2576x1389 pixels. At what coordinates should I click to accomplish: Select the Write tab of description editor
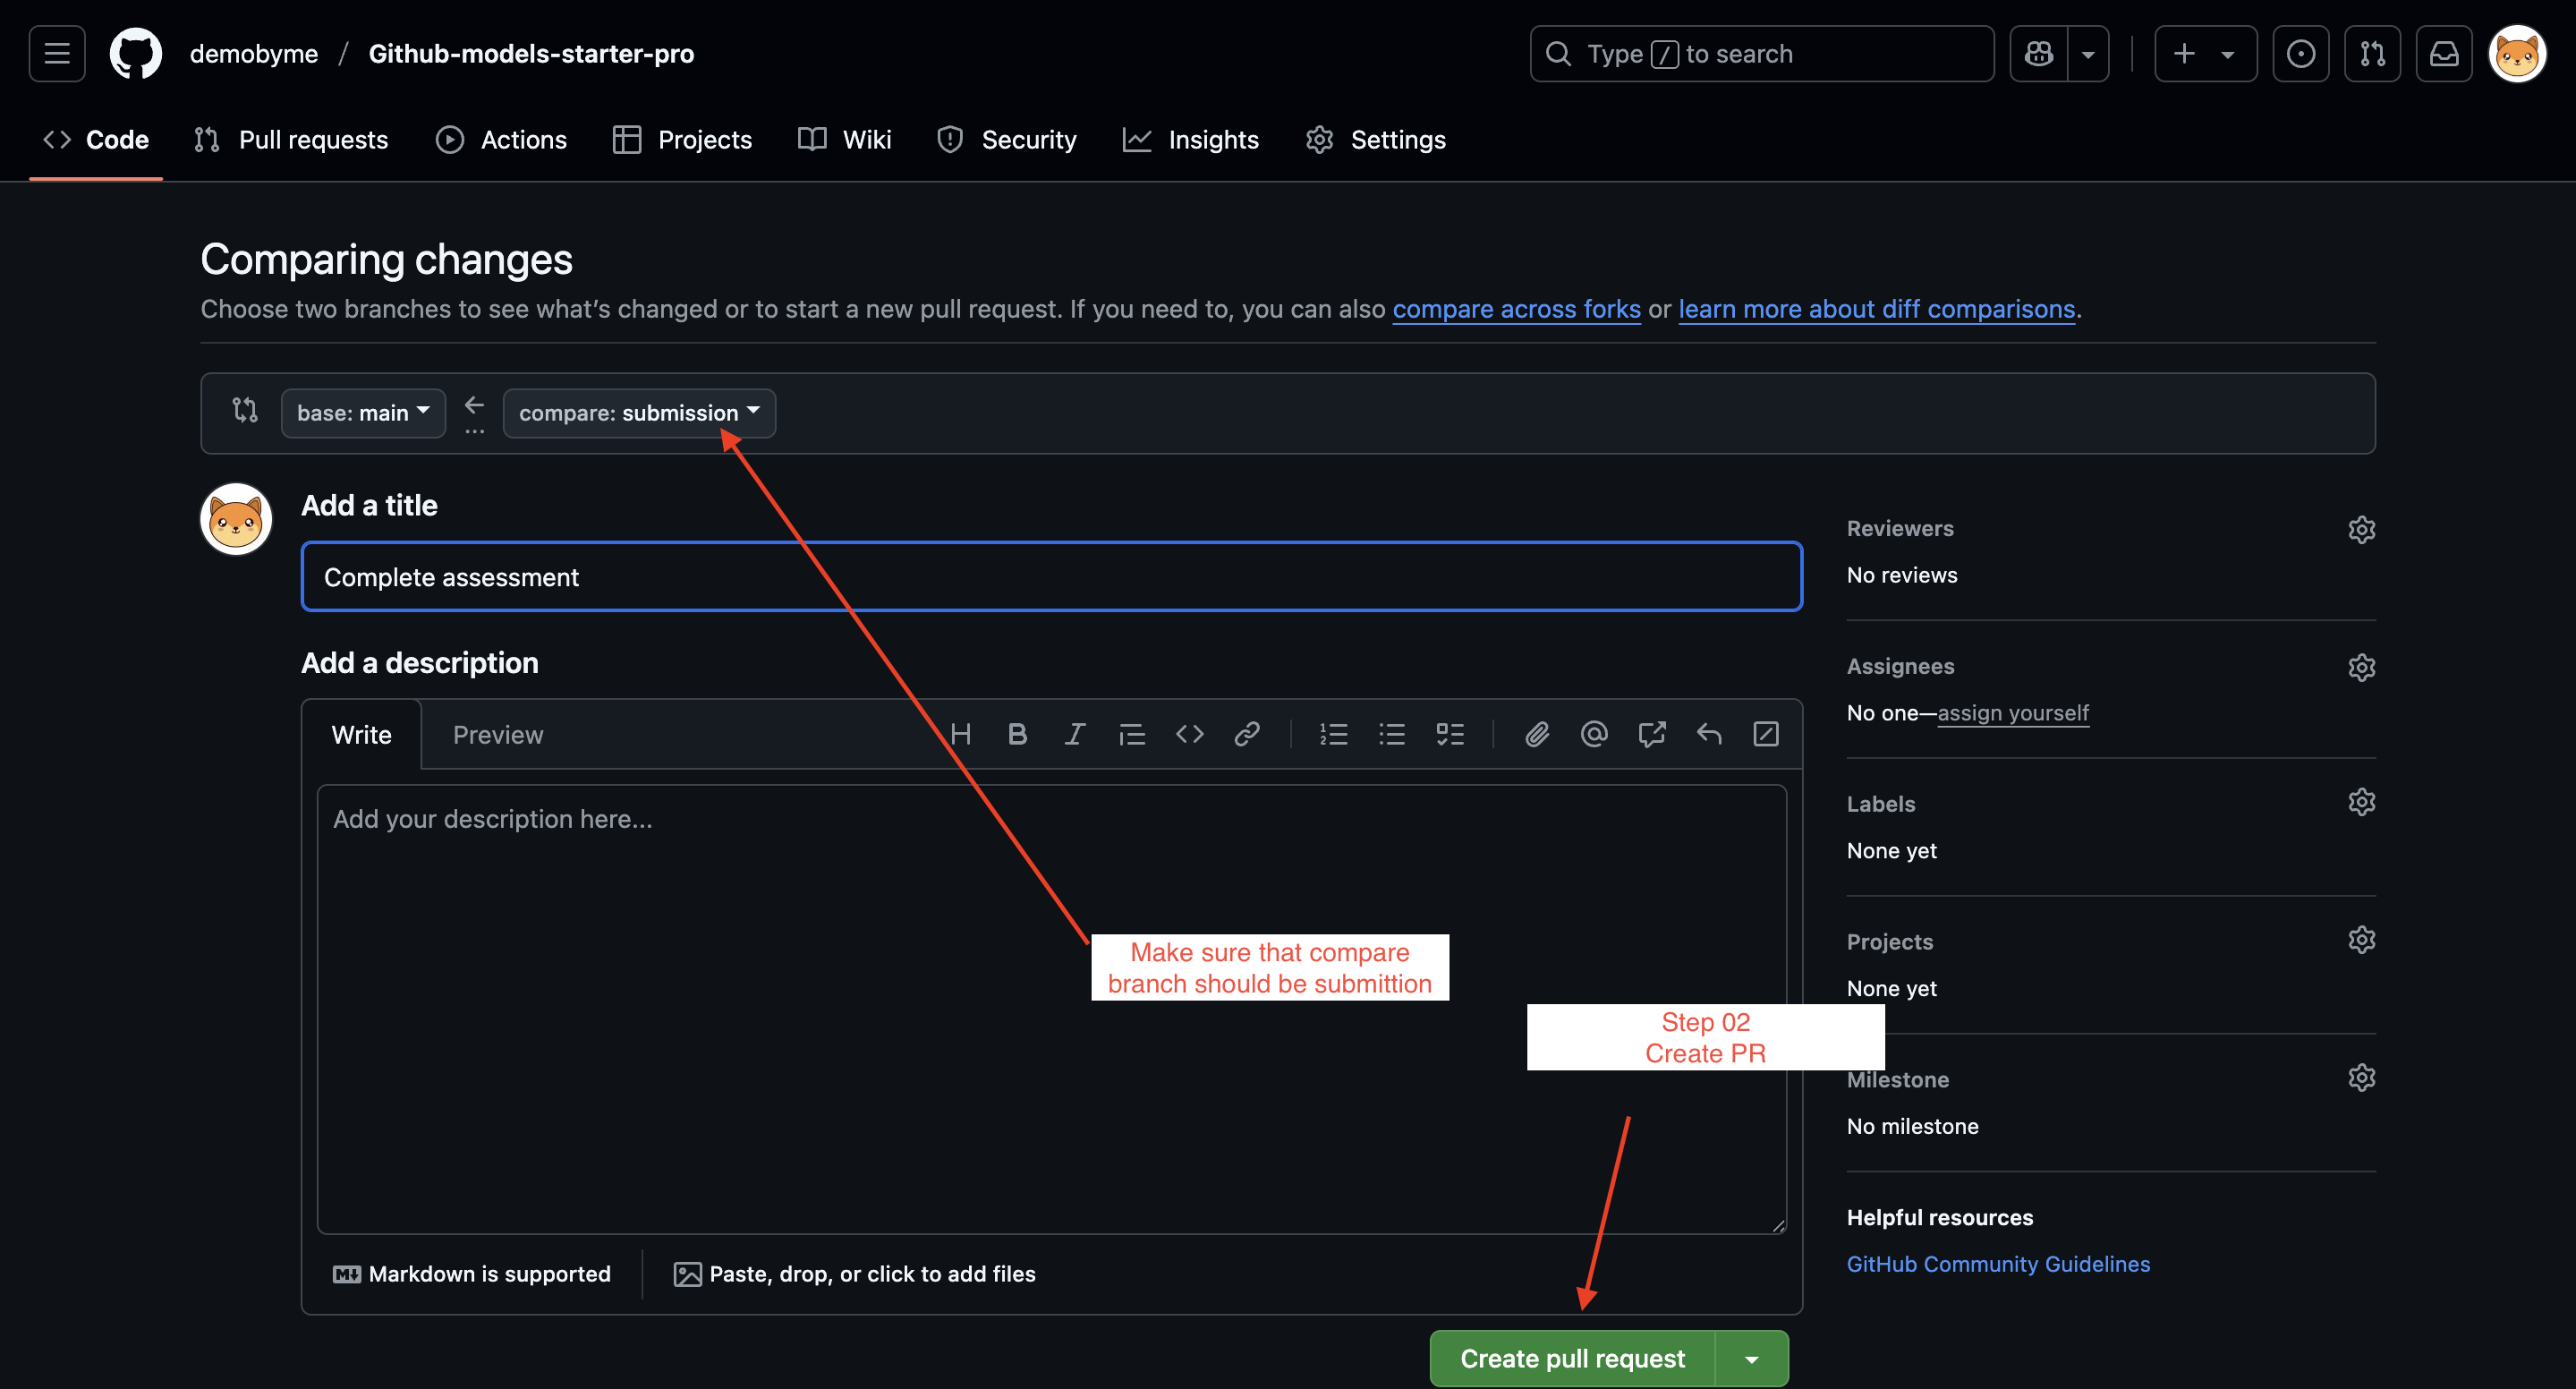tap(361, 734)
